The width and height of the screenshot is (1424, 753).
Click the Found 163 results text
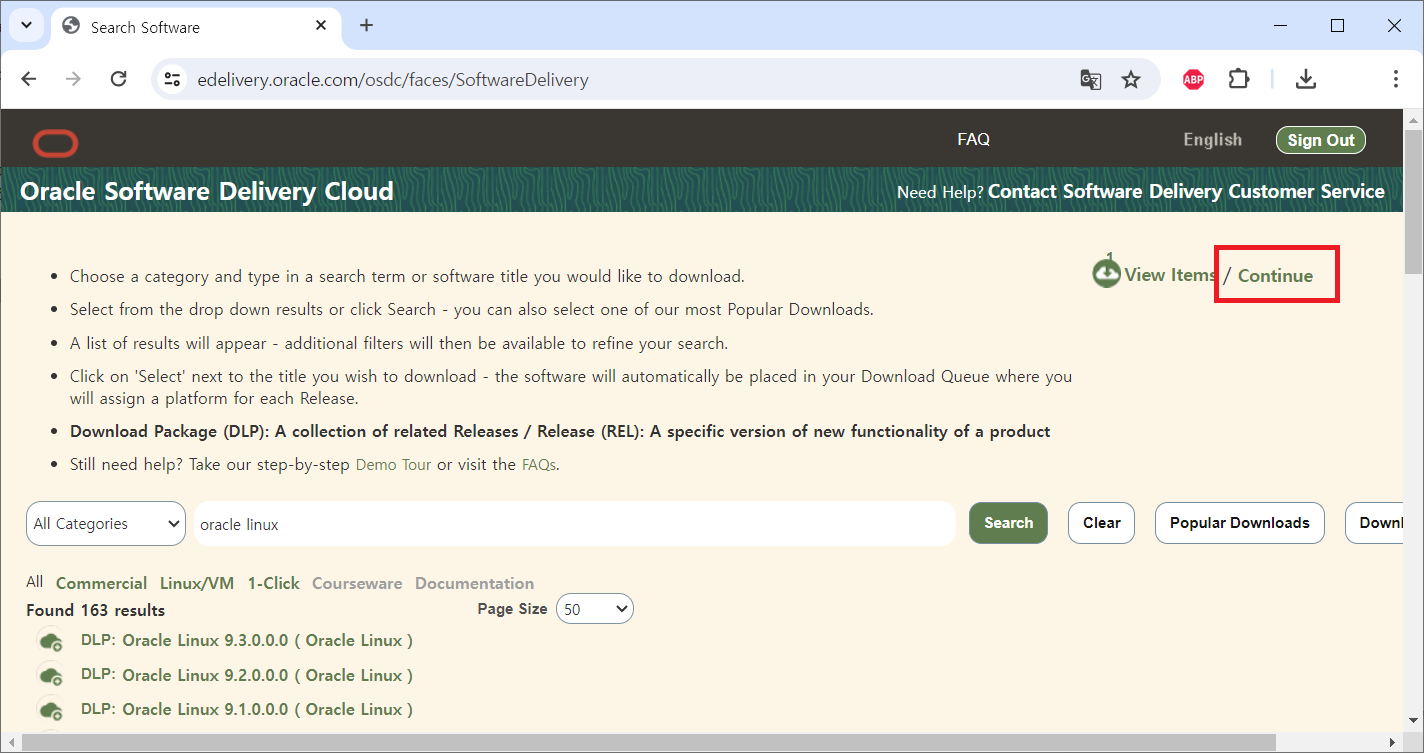pyautogui.click(x=95, y=610)
